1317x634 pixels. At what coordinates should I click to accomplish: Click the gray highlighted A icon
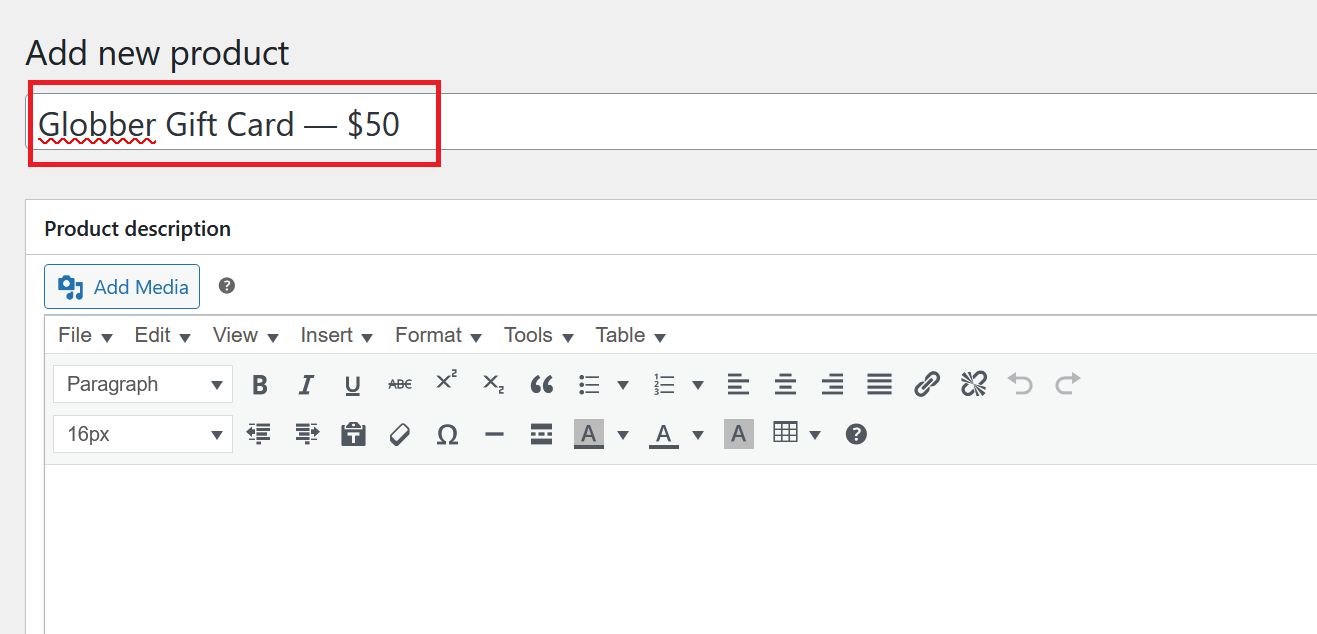(x=738, y=434)
